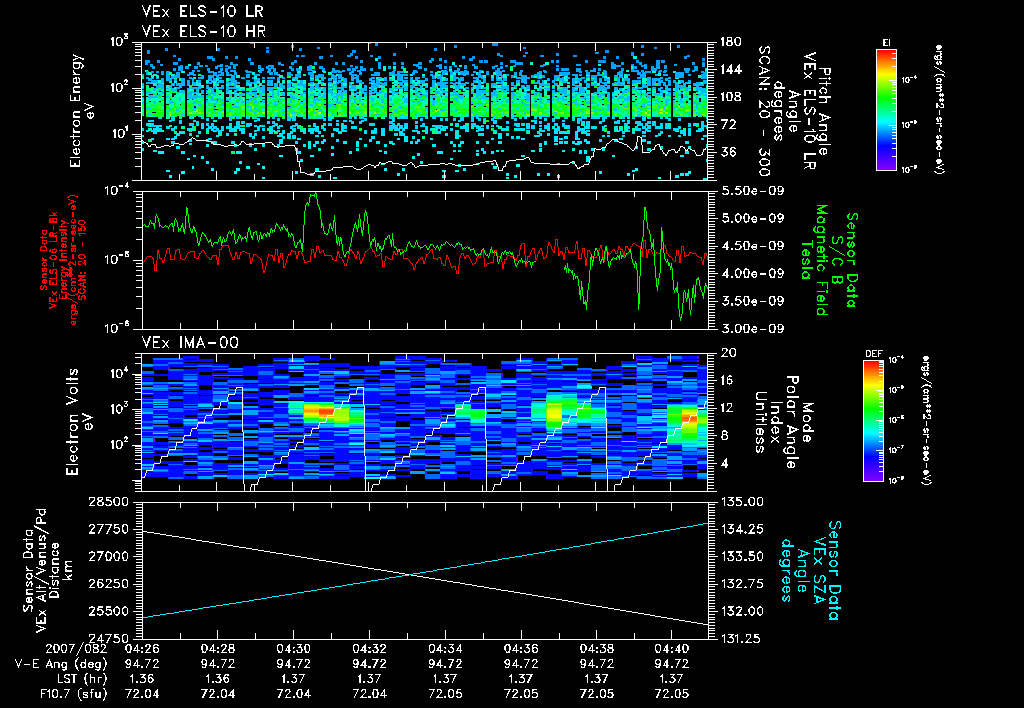1024x708 pixels.
Task: Click the "Electron Volts eV" axis label
Action: tap(79, 421)
